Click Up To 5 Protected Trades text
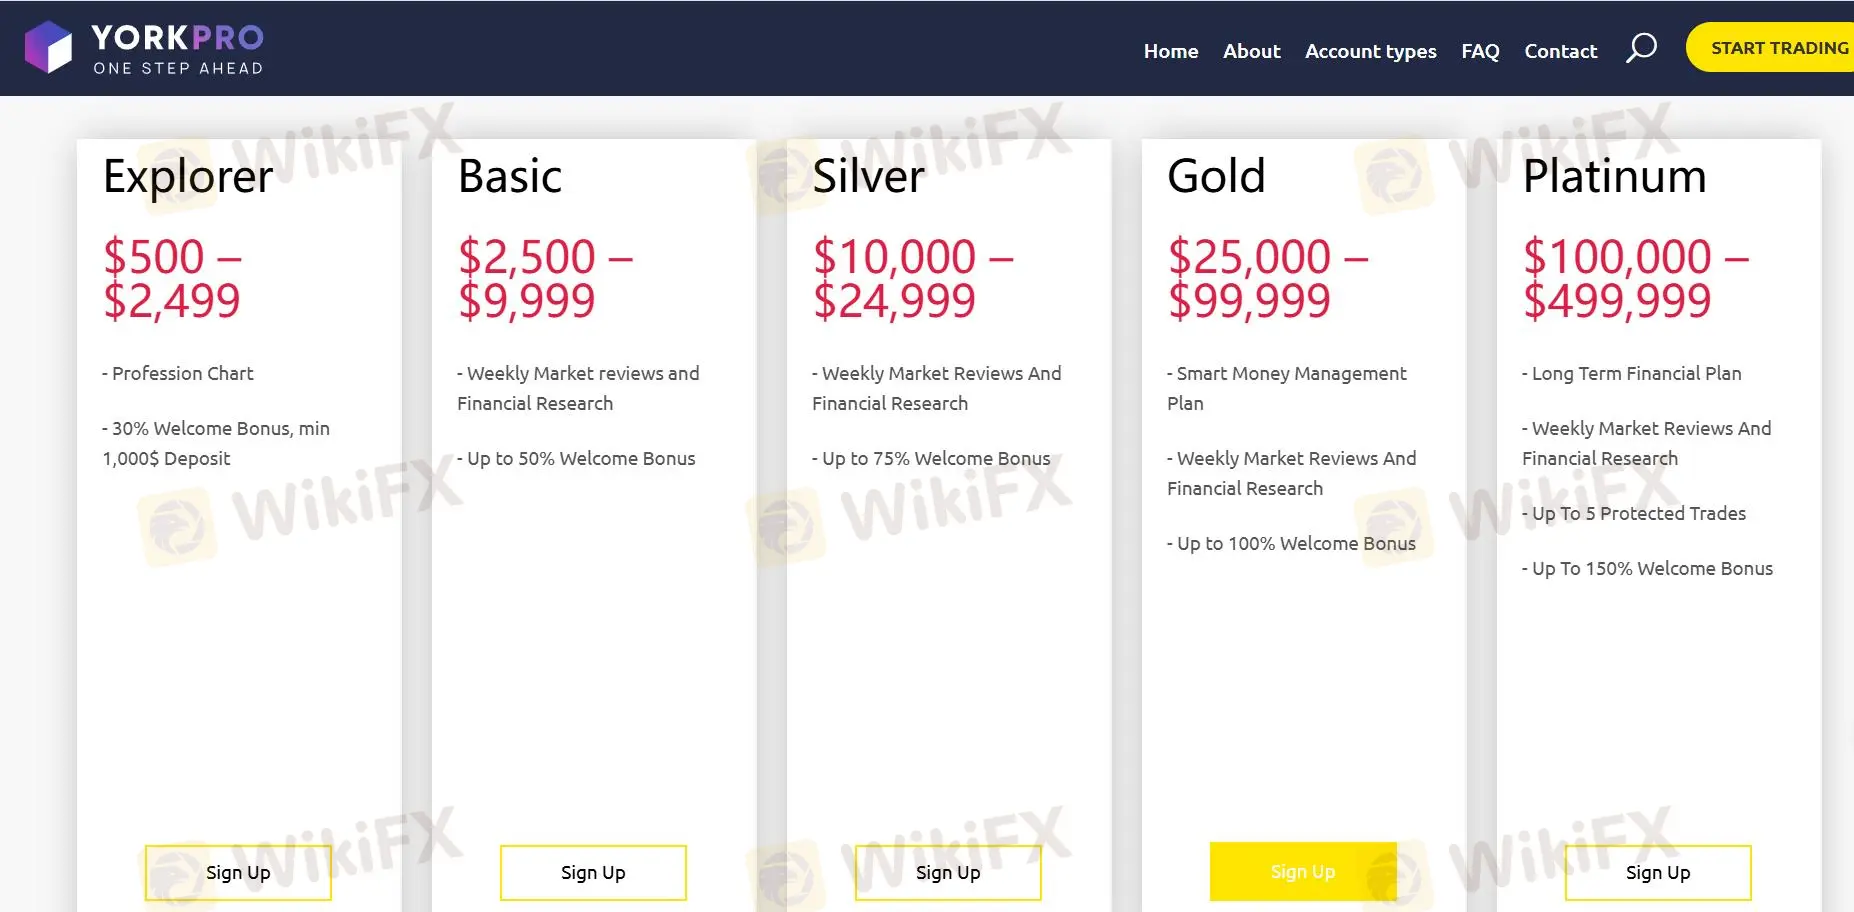Image resolution: width=1854 pixels, height=912 pixels. (1634, 513)
